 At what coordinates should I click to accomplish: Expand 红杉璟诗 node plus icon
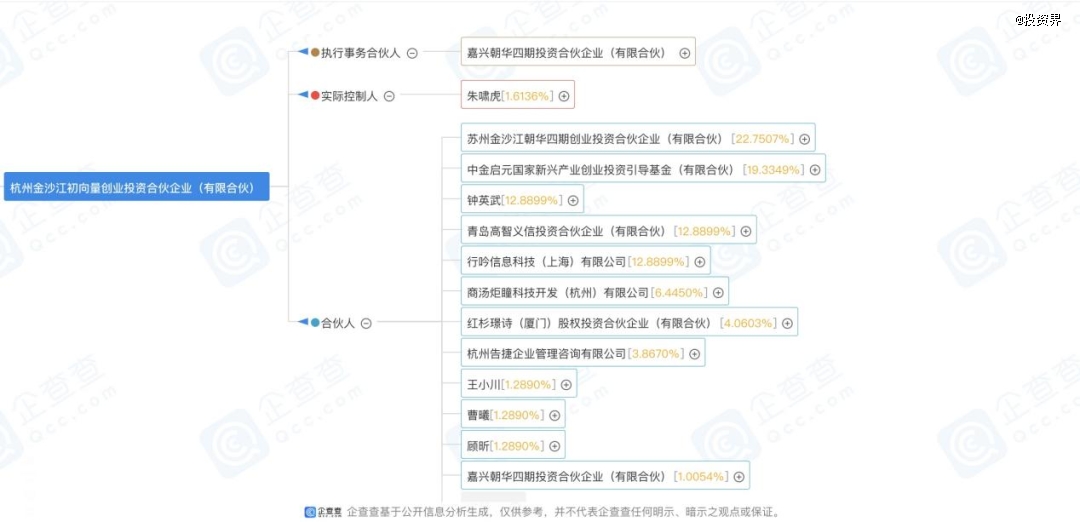coord(787,323)
